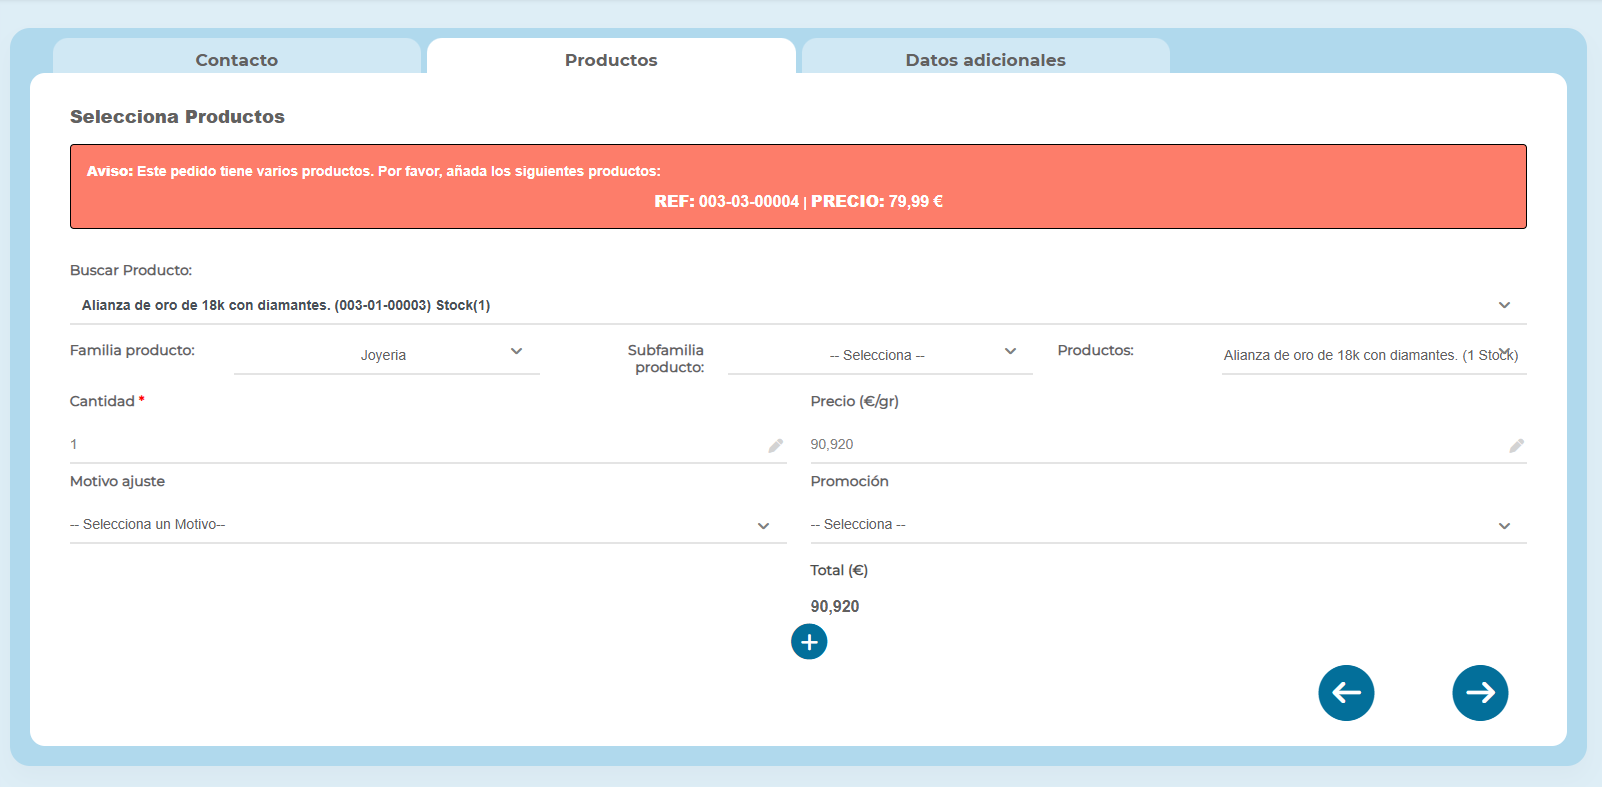This screenshot has height=787, width=1602.
Task: Click the forward arrow navigation button
Action: click(1480, 693)
